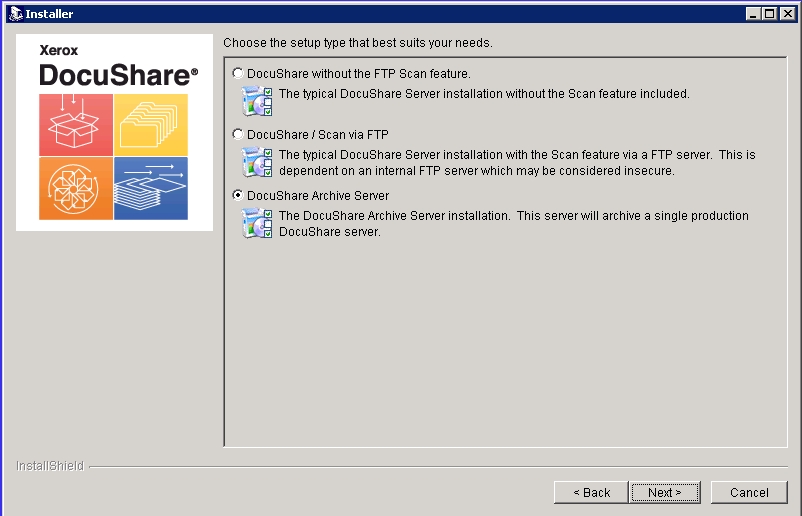This screenshot has height=516, width=802.
Task: Close the Installer window
Action: click(x=788, y=14)
